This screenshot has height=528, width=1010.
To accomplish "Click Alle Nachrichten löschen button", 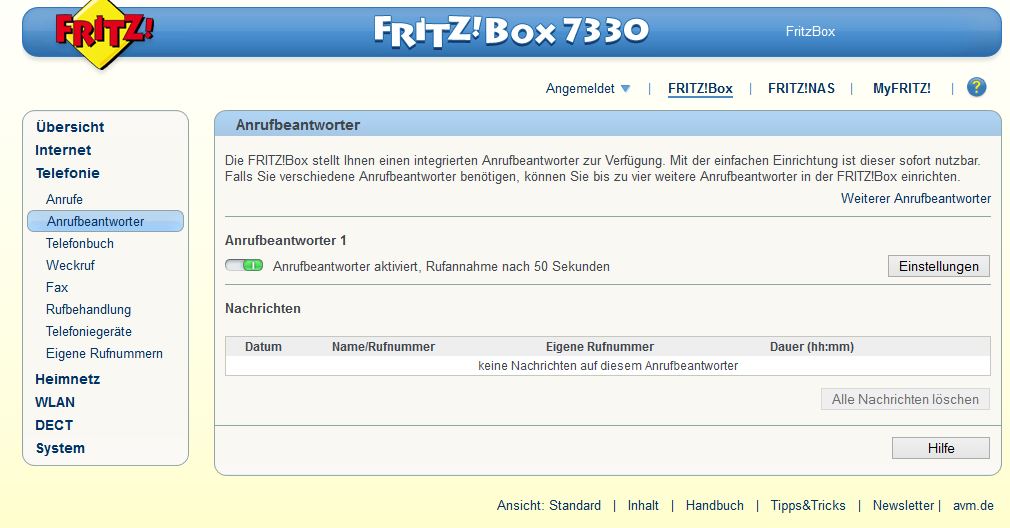I will tap(905, 399).
